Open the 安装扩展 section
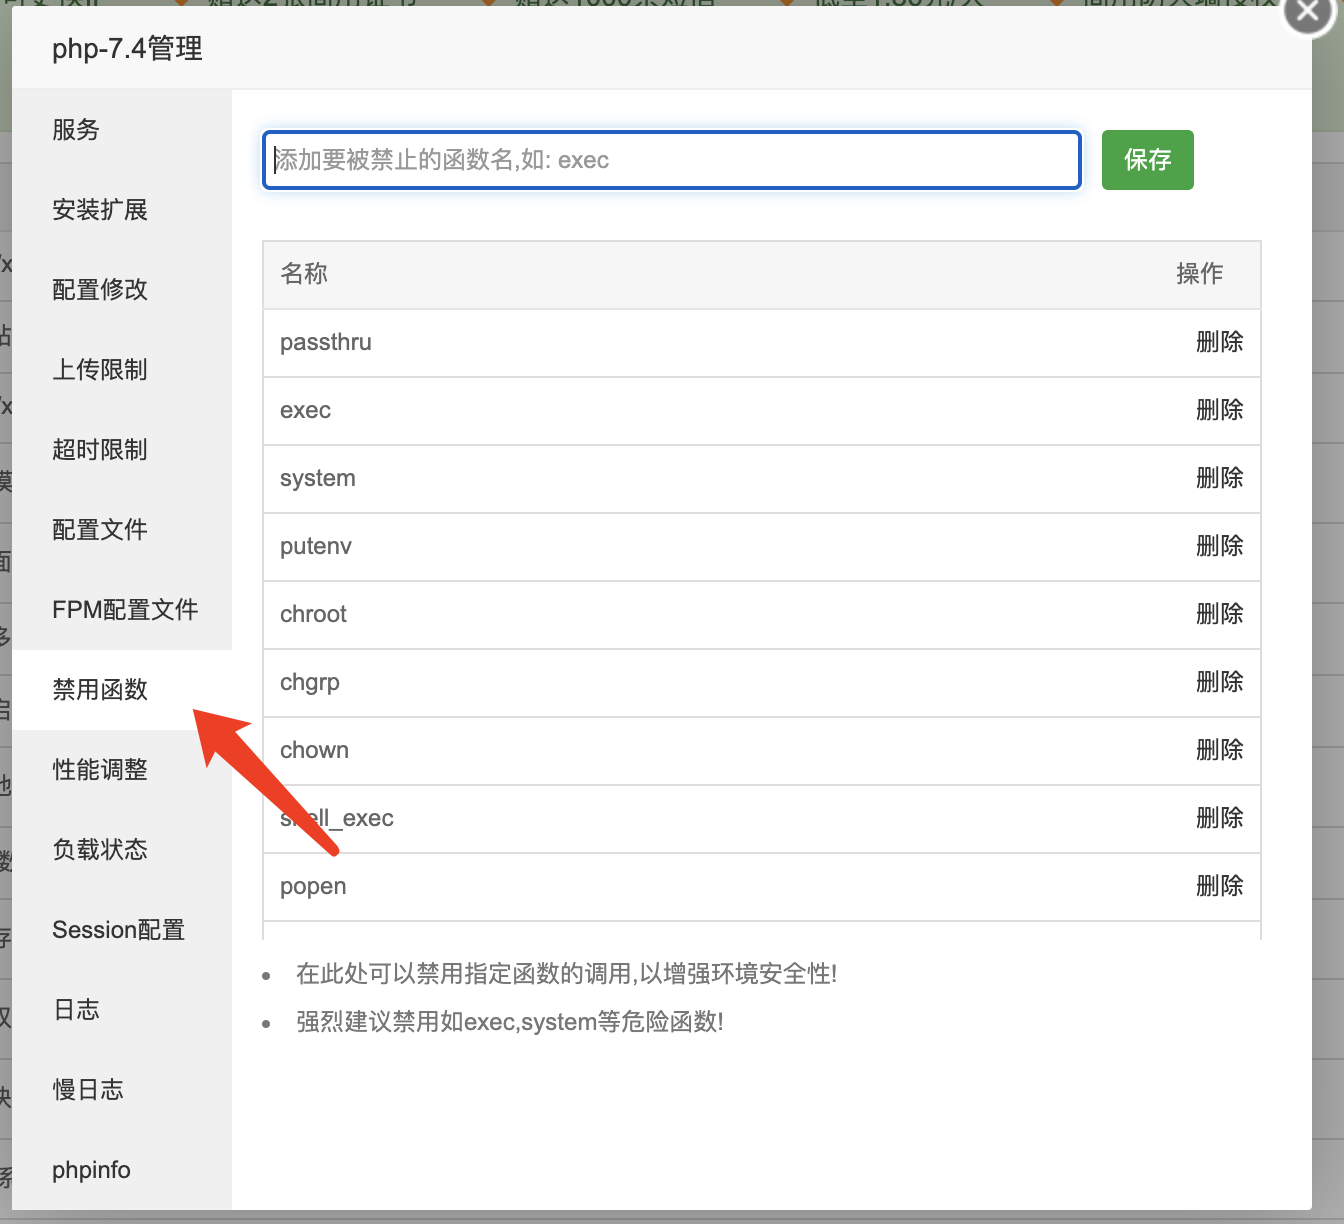1344x1224 pixels. 99,210
